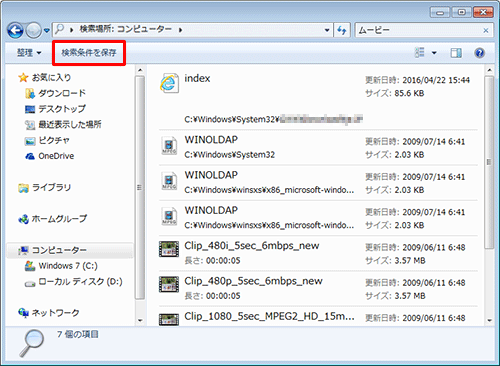Open the 整理 menu

tap(29, 53)
